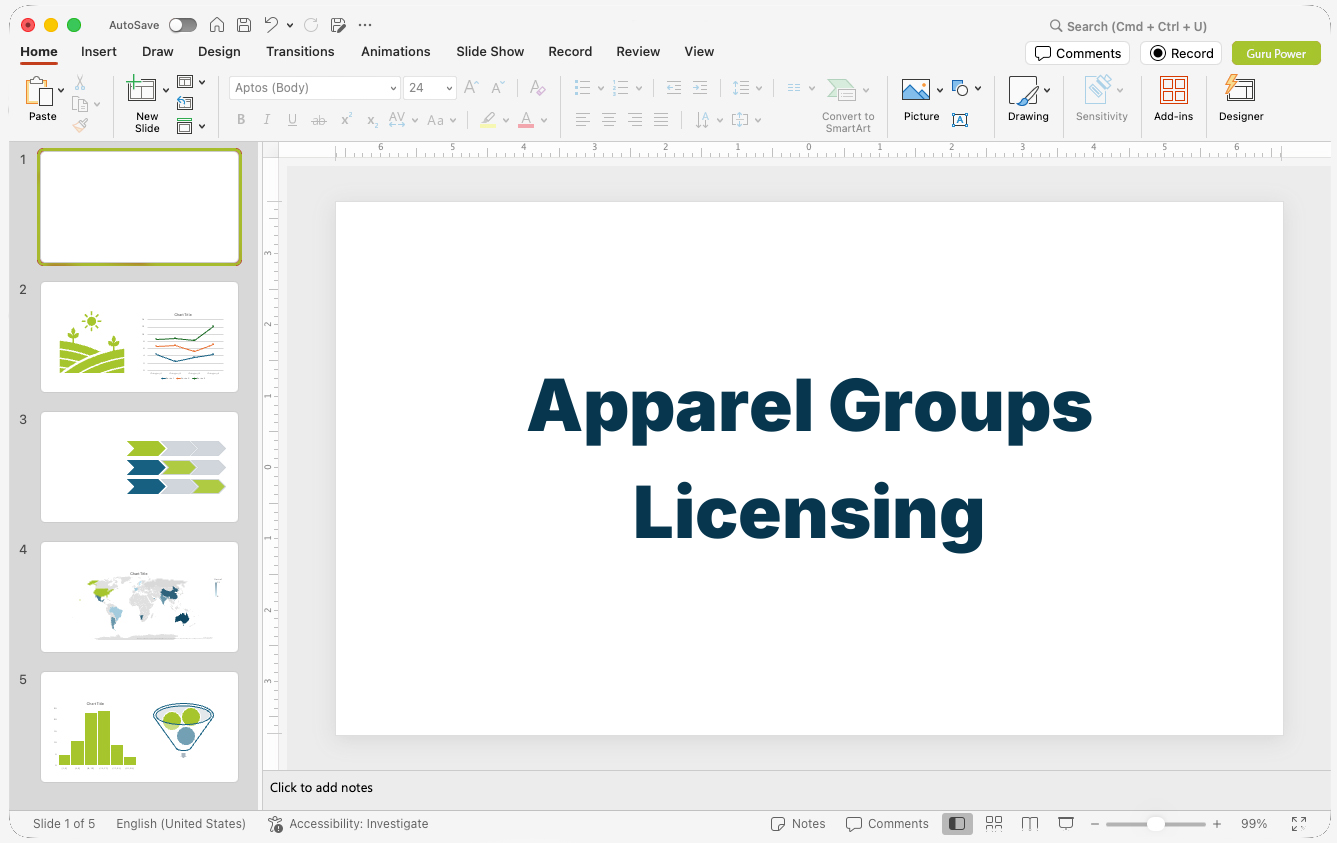The image size is (1337, 843).
Task: Click the Increase Font Size icon
Action: pos(472,88)
